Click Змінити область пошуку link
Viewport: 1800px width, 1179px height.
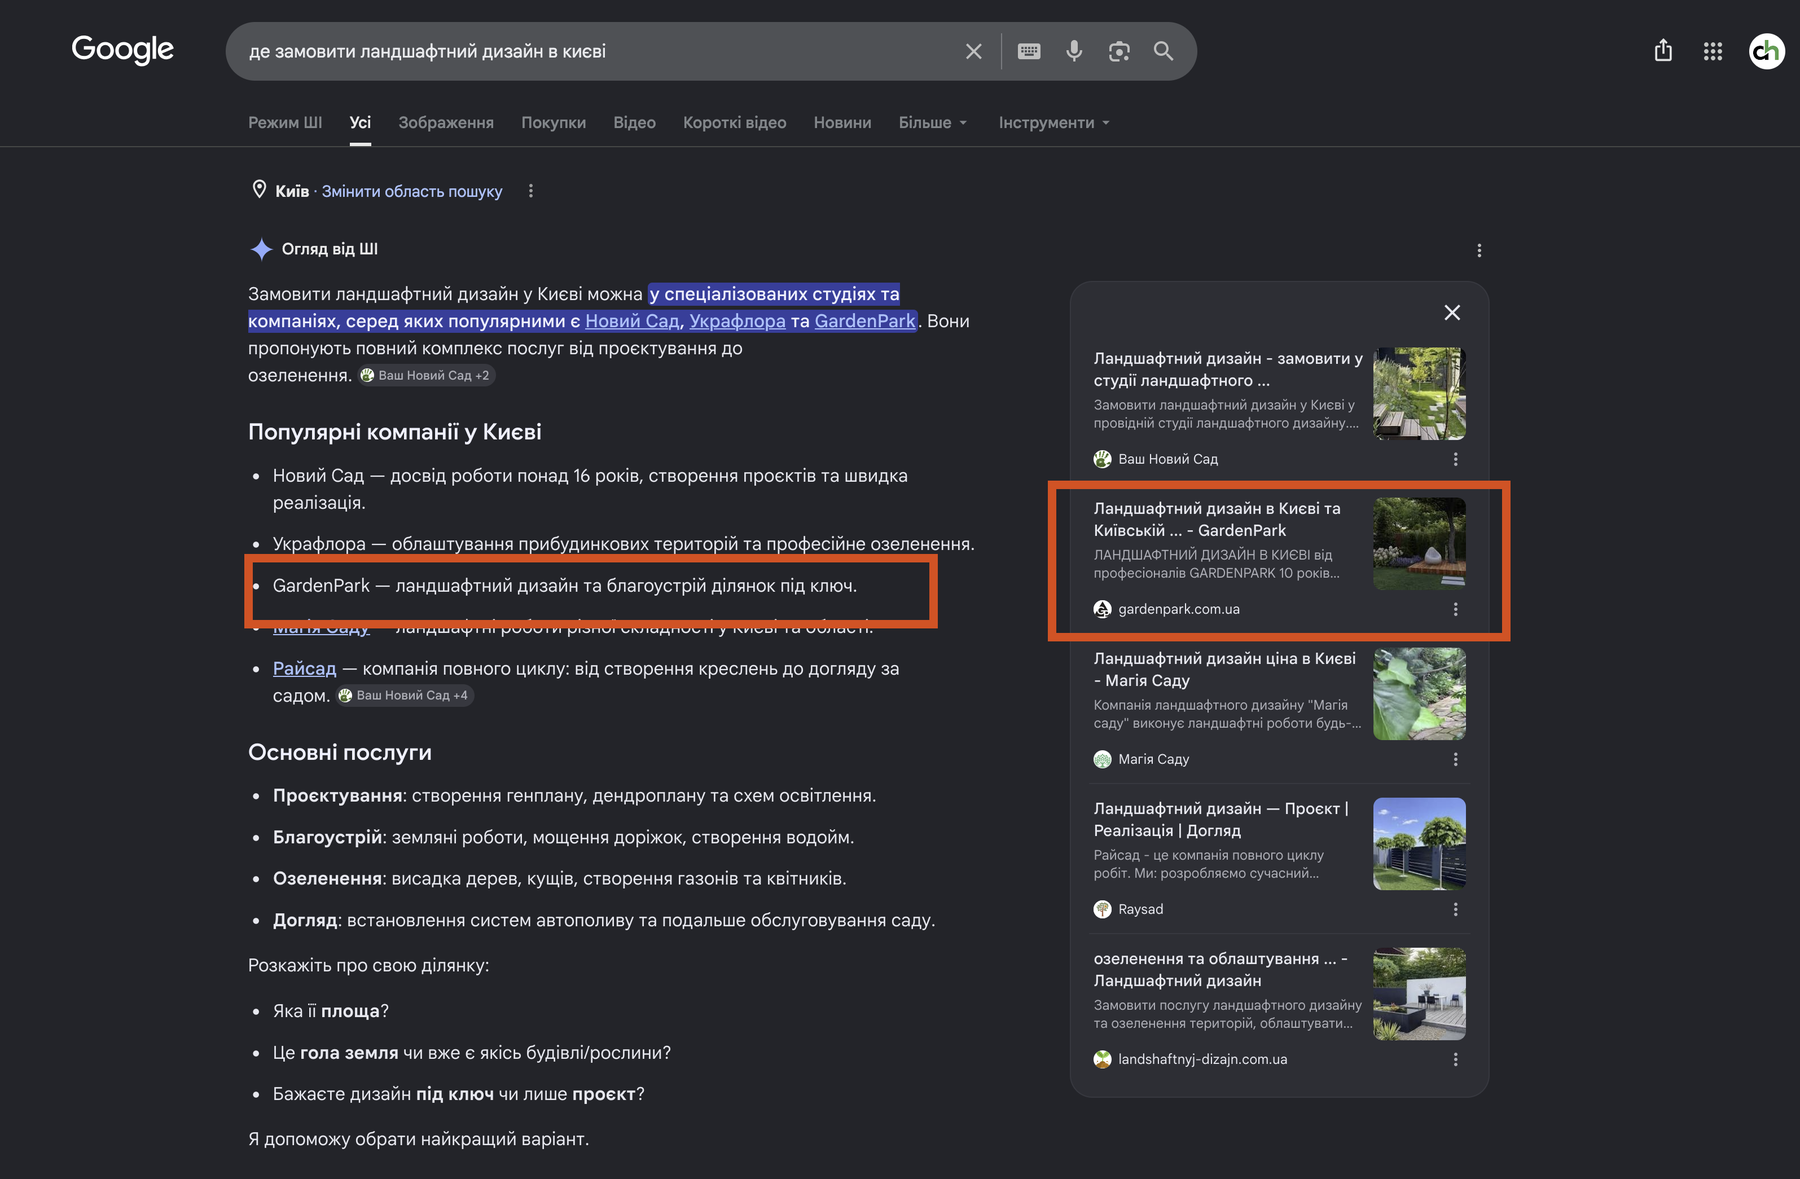coord(412,191)
